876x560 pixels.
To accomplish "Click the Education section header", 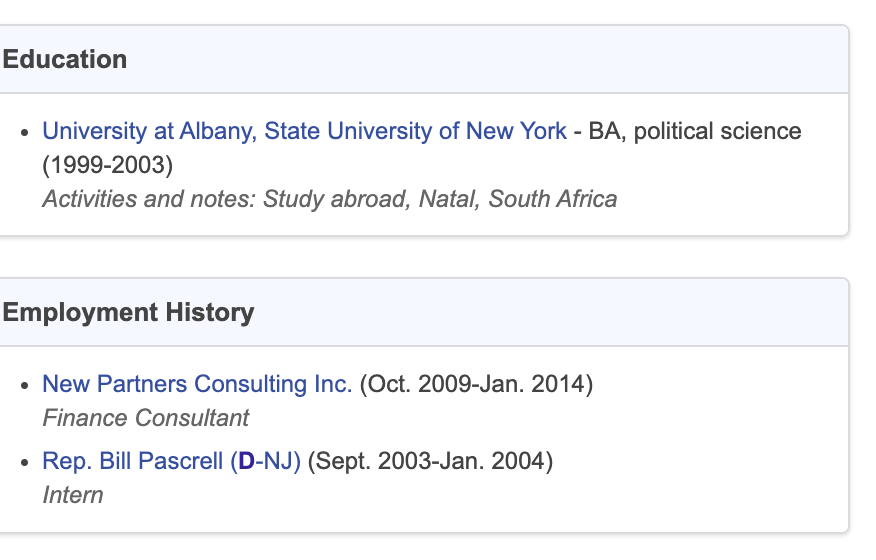I will click(x=65, y=59).
